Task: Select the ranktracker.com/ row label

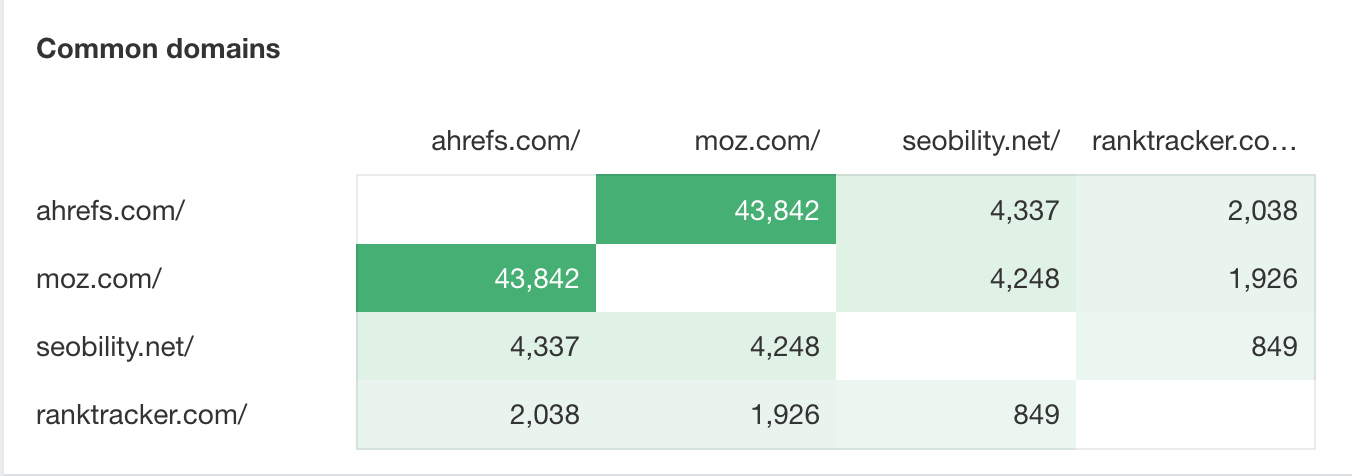Action: tap(141, 414)
